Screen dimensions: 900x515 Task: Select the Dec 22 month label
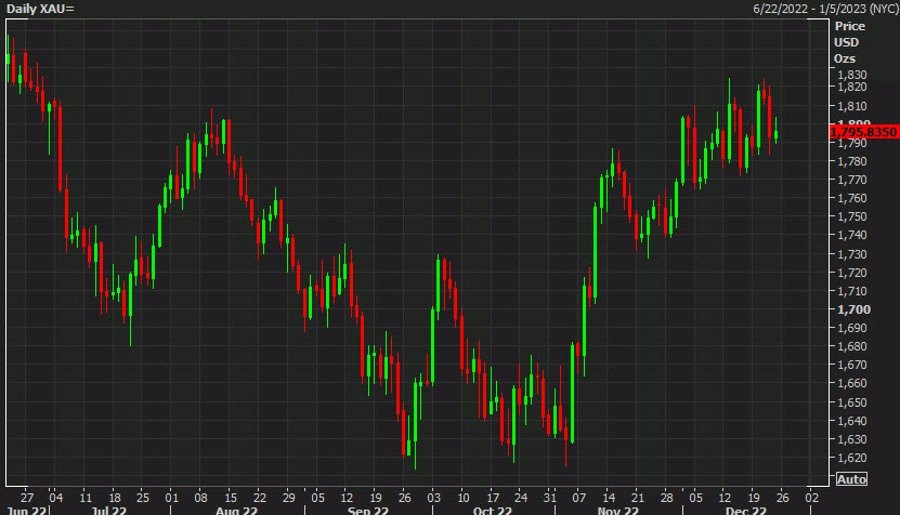pos(746,510)
